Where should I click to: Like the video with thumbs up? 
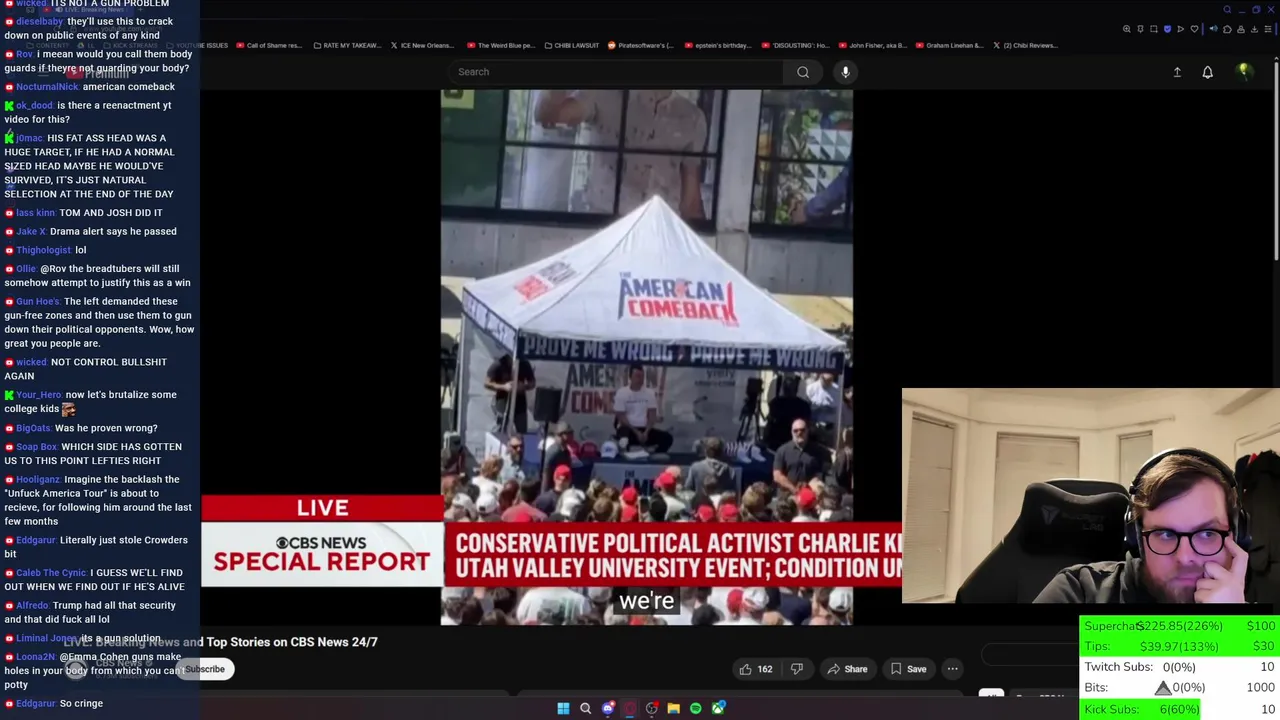tap(756, 669)
